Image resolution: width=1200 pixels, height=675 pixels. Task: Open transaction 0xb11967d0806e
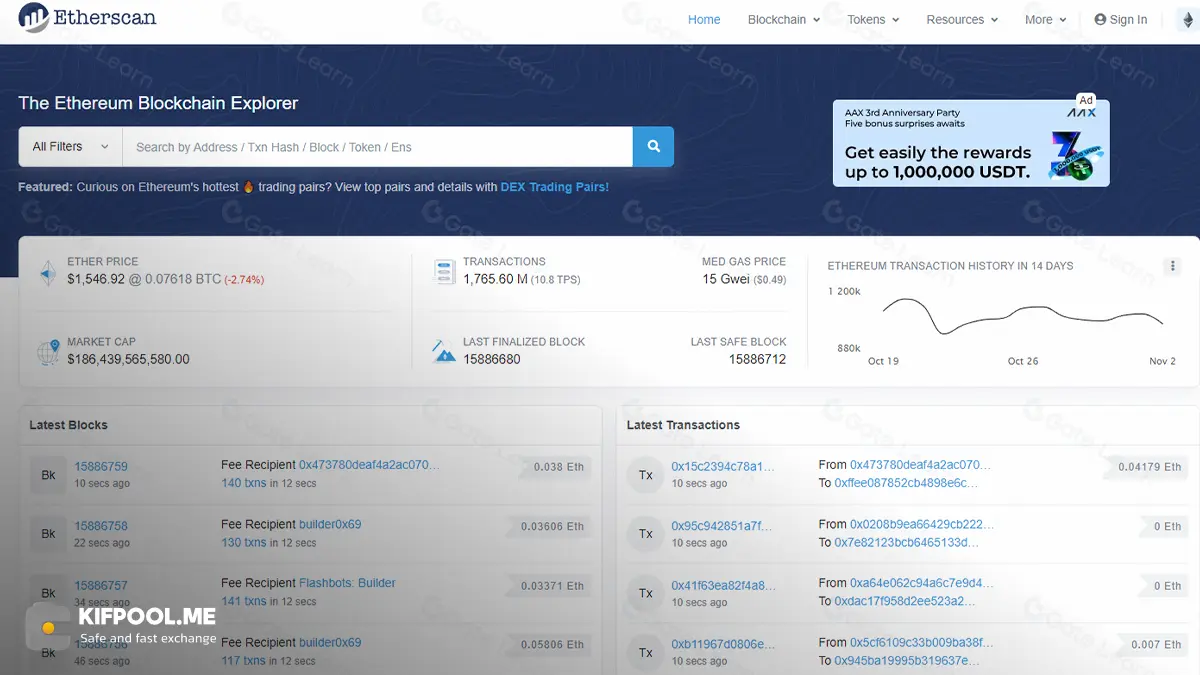(x=723, y=644)
